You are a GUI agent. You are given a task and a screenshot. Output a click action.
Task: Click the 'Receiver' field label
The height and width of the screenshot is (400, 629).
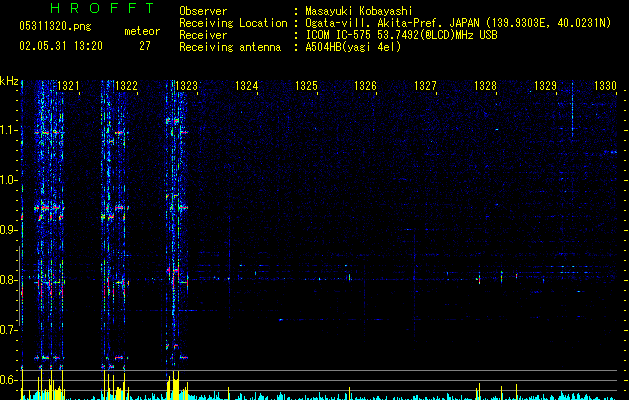click(x=203, y=35)
